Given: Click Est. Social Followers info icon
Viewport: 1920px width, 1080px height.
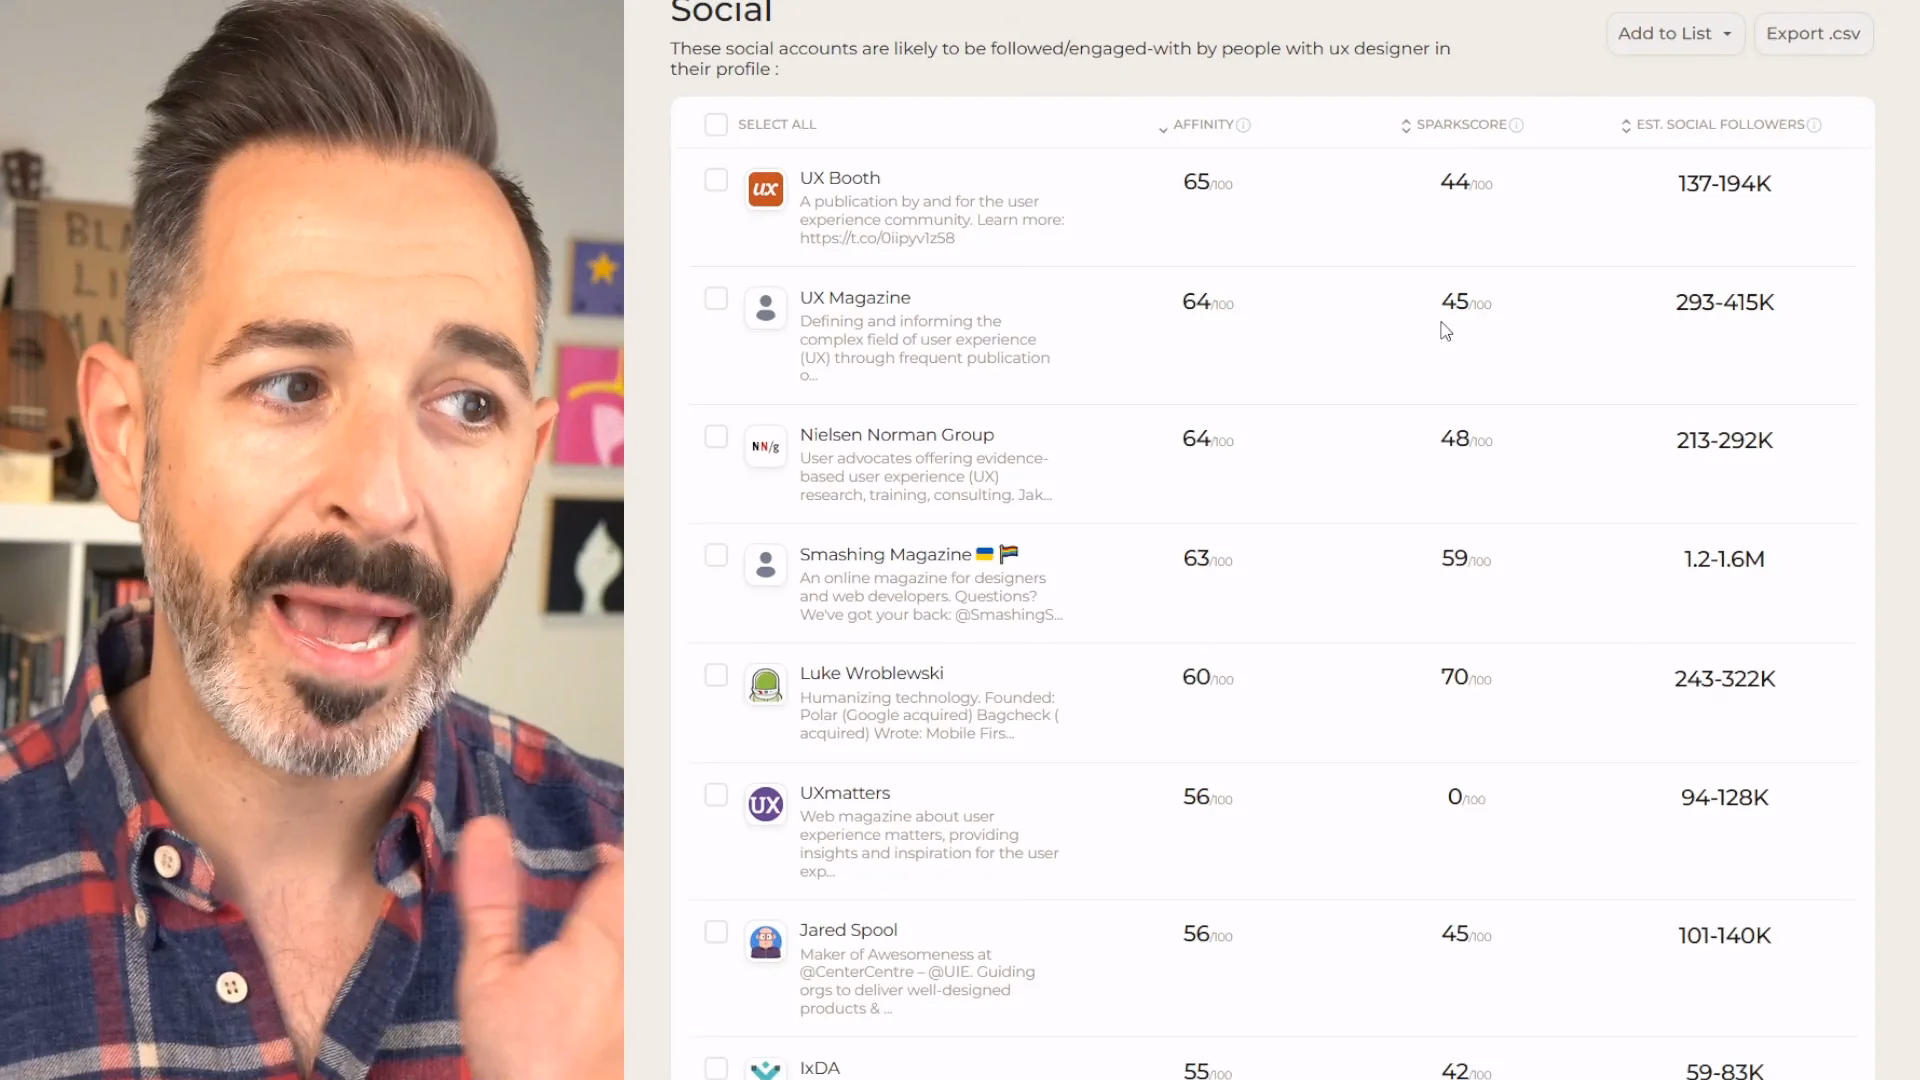Looking at the screenshot, I should tap(1814, 125).
